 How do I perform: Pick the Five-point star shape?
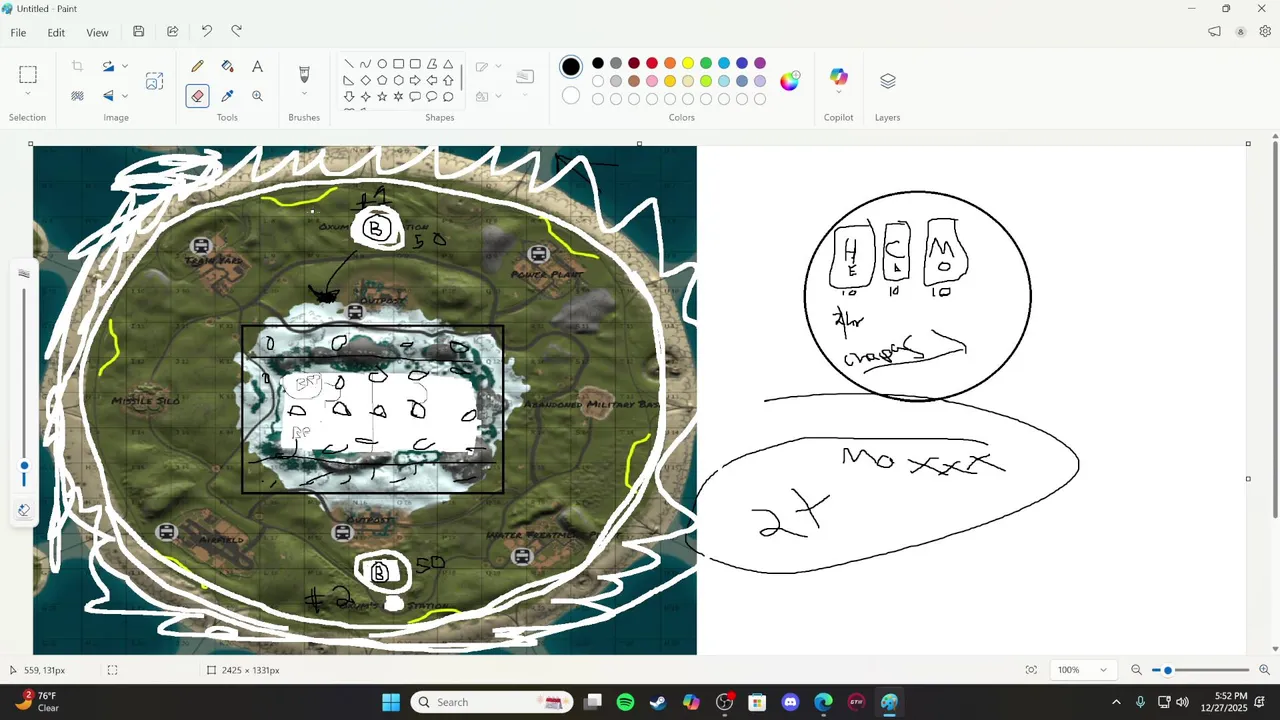(382, 96)
